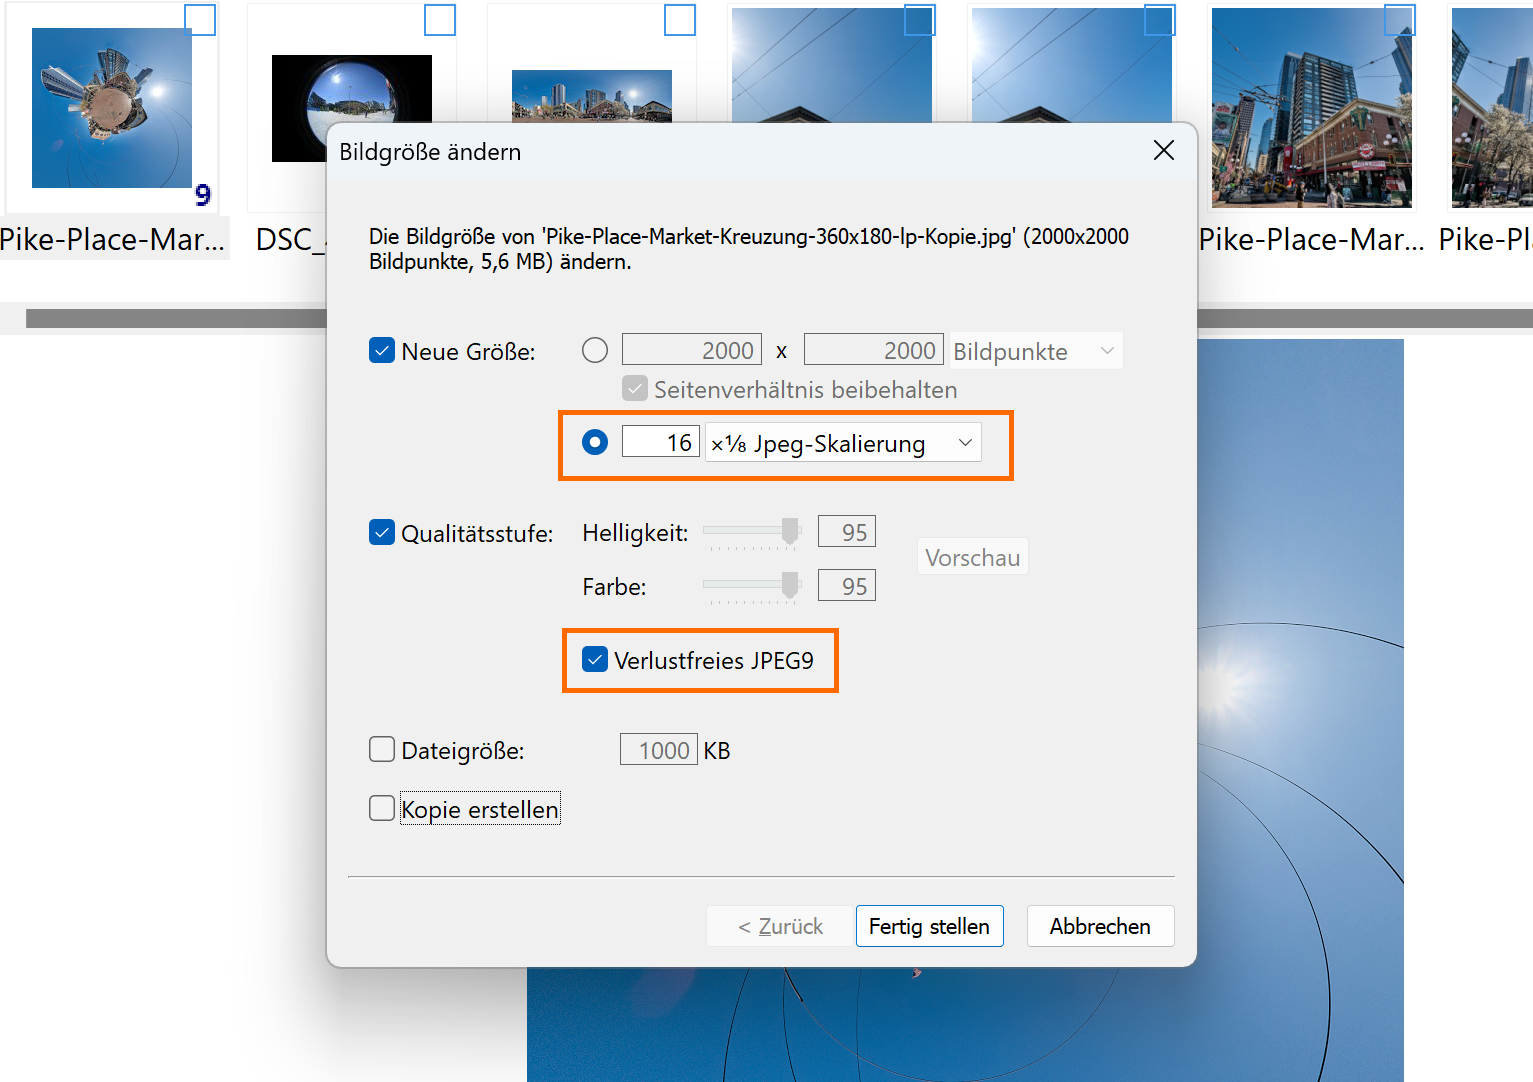
Task: Select the little planet panorama thumbnail
Action: click(111, 108)
